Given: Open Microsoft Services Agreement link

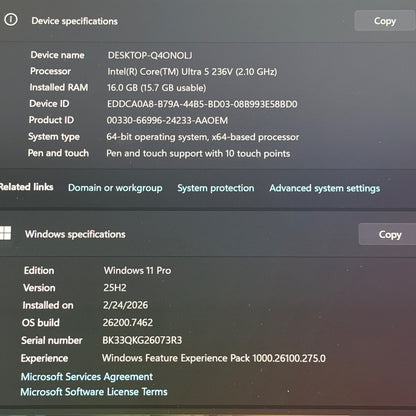Looking at the screenshot, I should tap(87, 377).
